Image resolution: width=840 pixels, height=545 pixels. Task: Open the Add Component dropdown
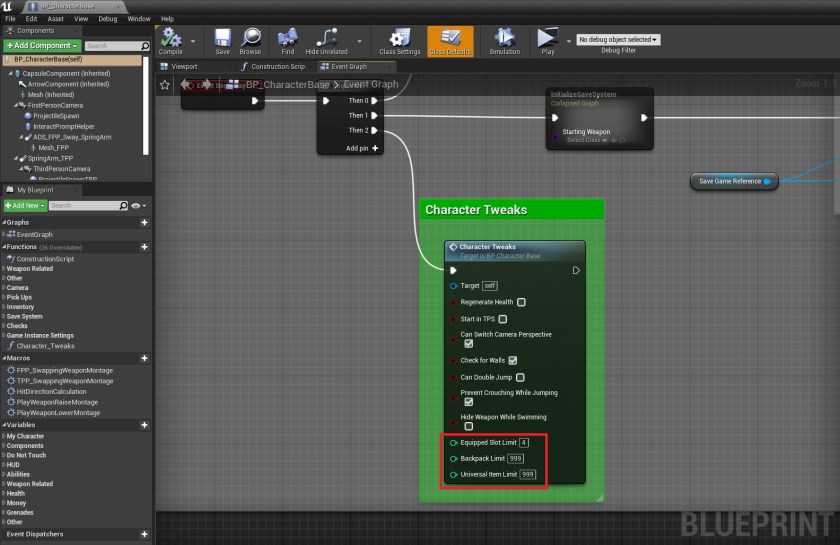[42, 46]
